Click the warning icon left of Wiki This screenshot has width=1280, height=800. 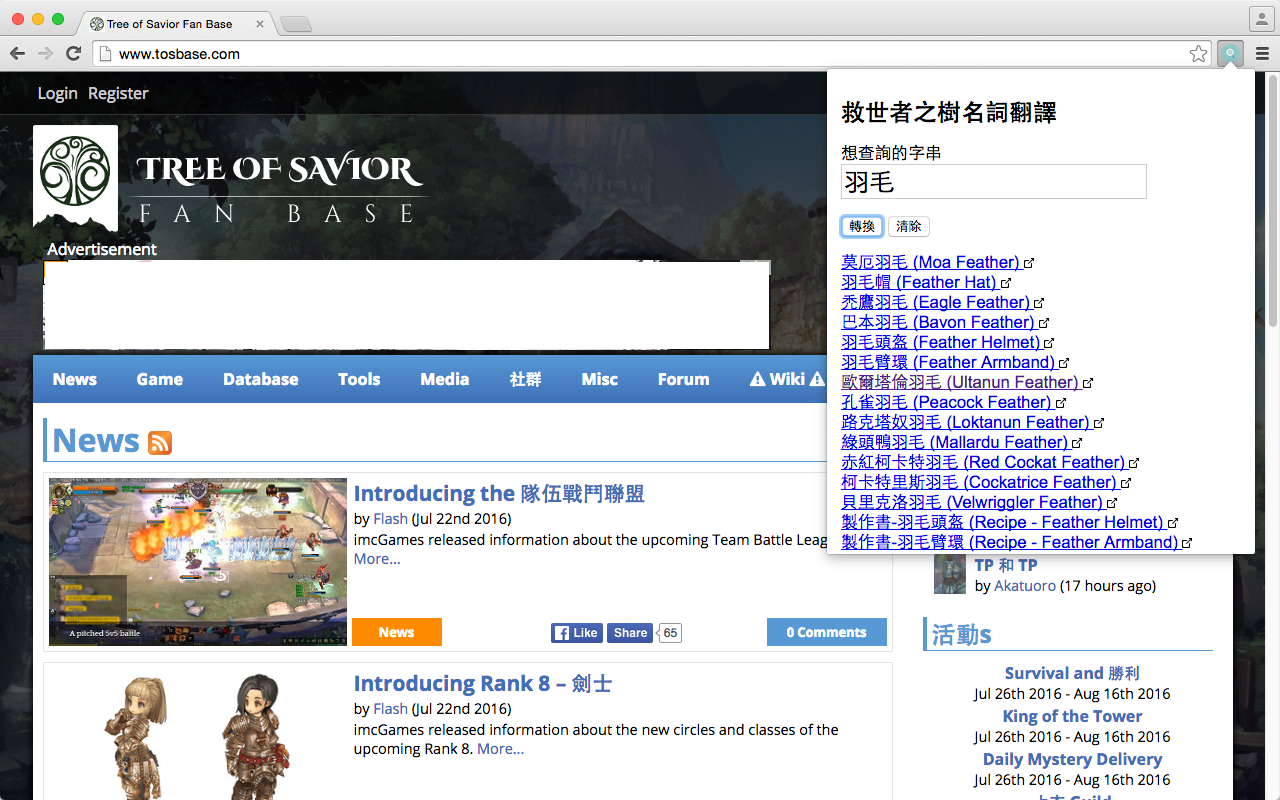point(757,379)
